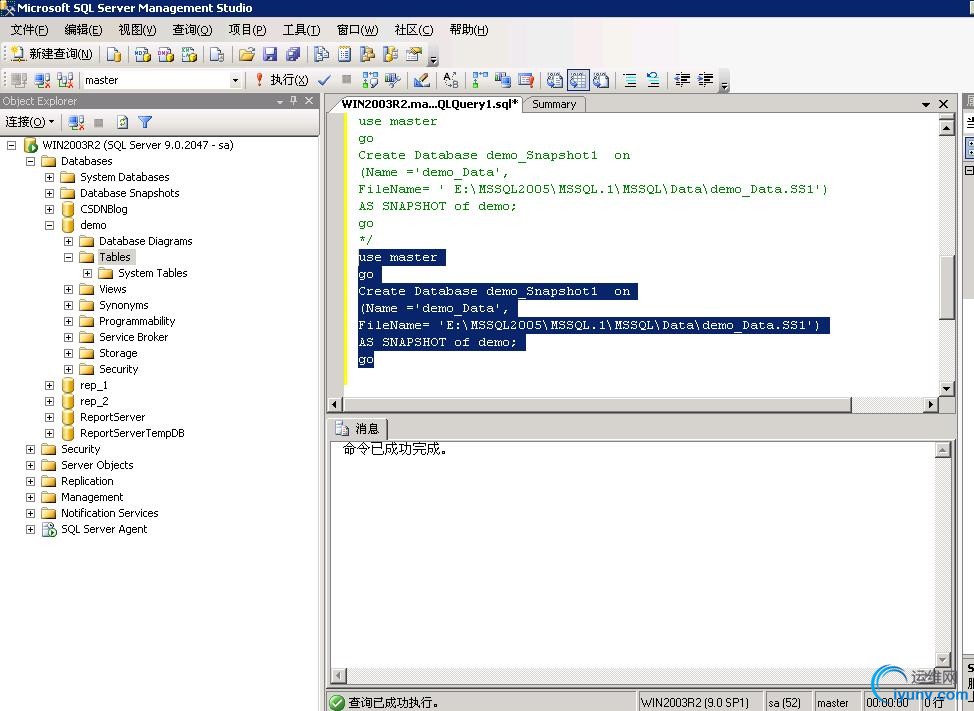Specify values for template parameters icon

coord(451,79)
